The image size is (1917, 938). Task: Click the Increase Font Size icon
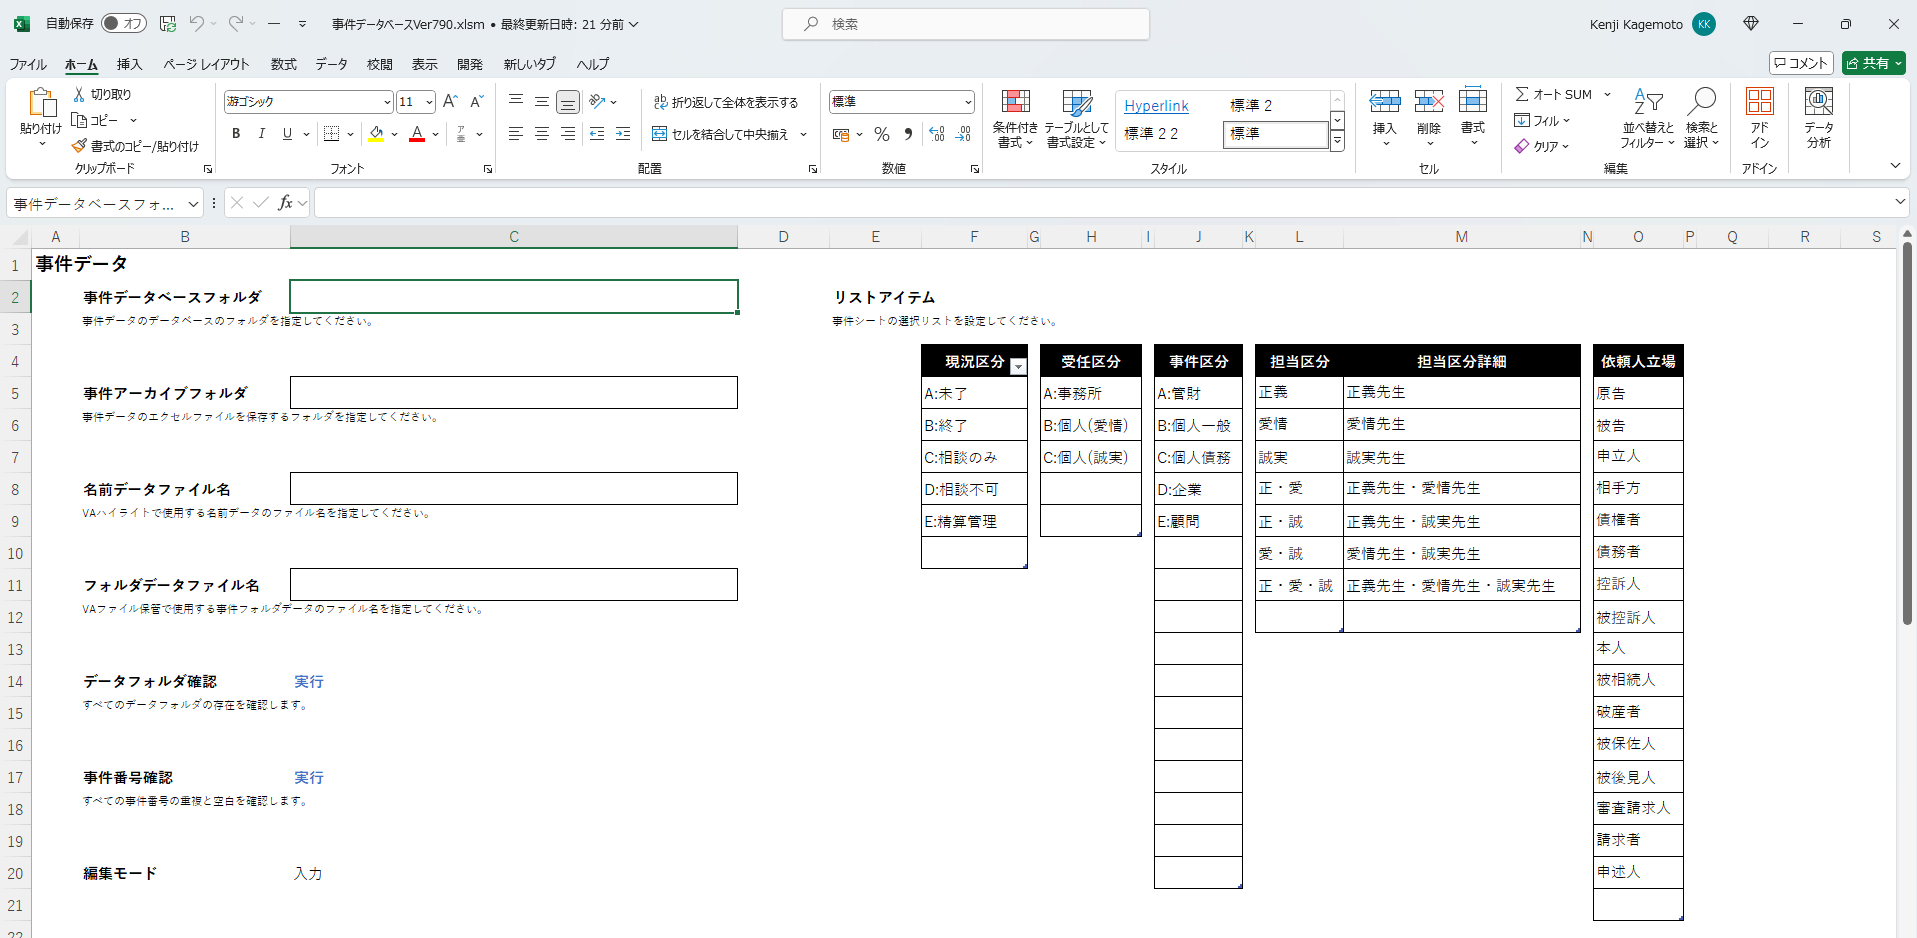pyautogui.click(x=450, y=101)
